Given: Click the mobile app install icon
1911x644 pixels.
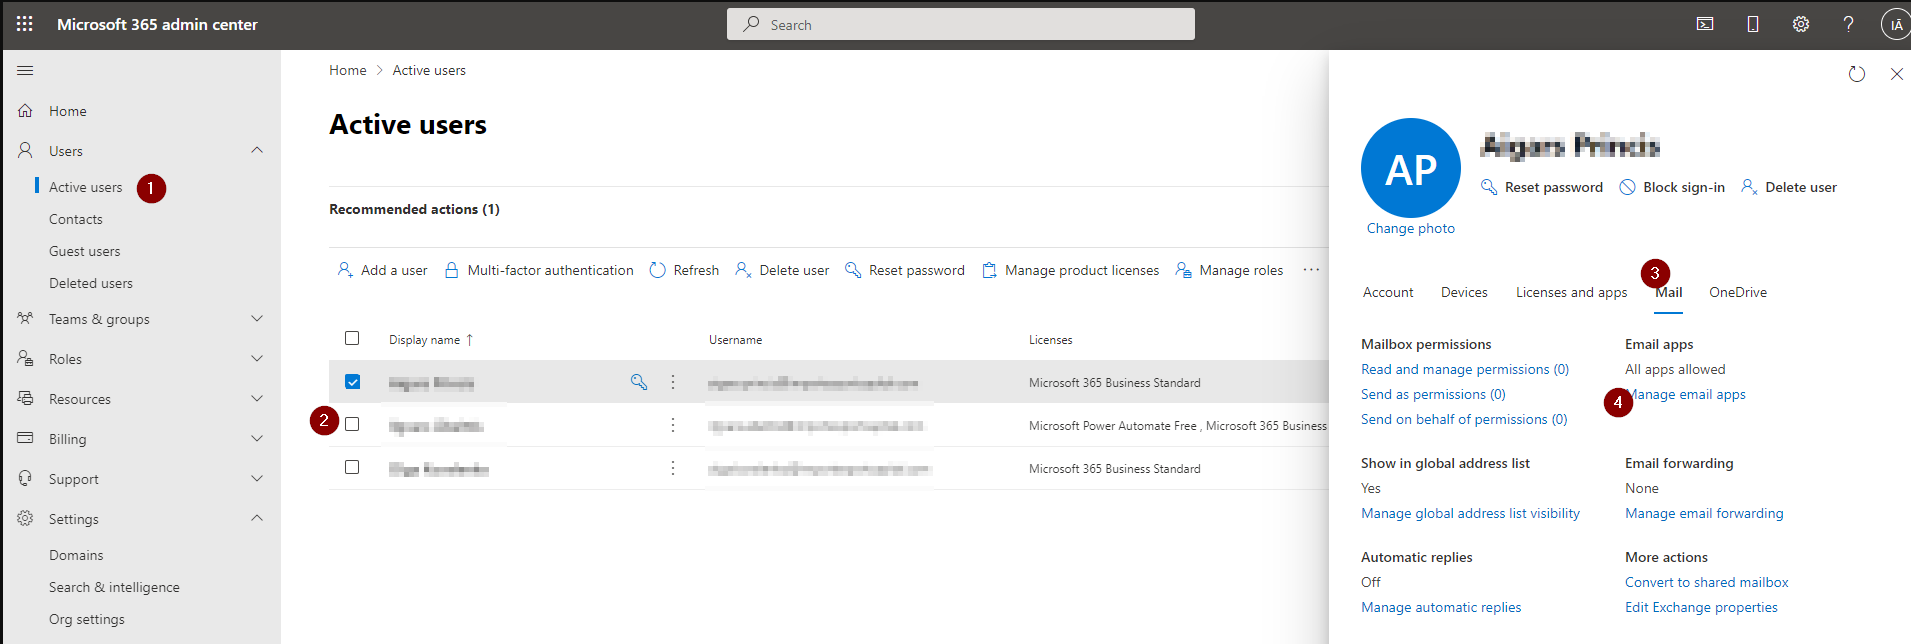Looking at the screenshot, I should [x=1753, y=24].
